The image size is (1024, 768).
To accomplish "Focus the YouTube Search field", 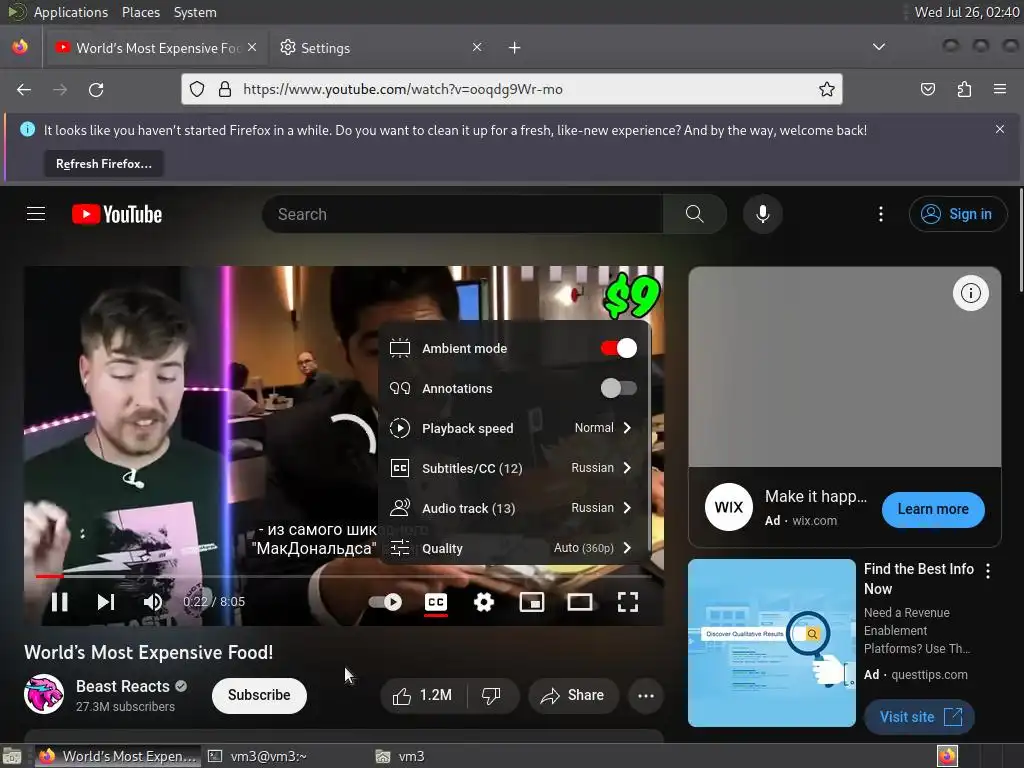I will point(462,214).
